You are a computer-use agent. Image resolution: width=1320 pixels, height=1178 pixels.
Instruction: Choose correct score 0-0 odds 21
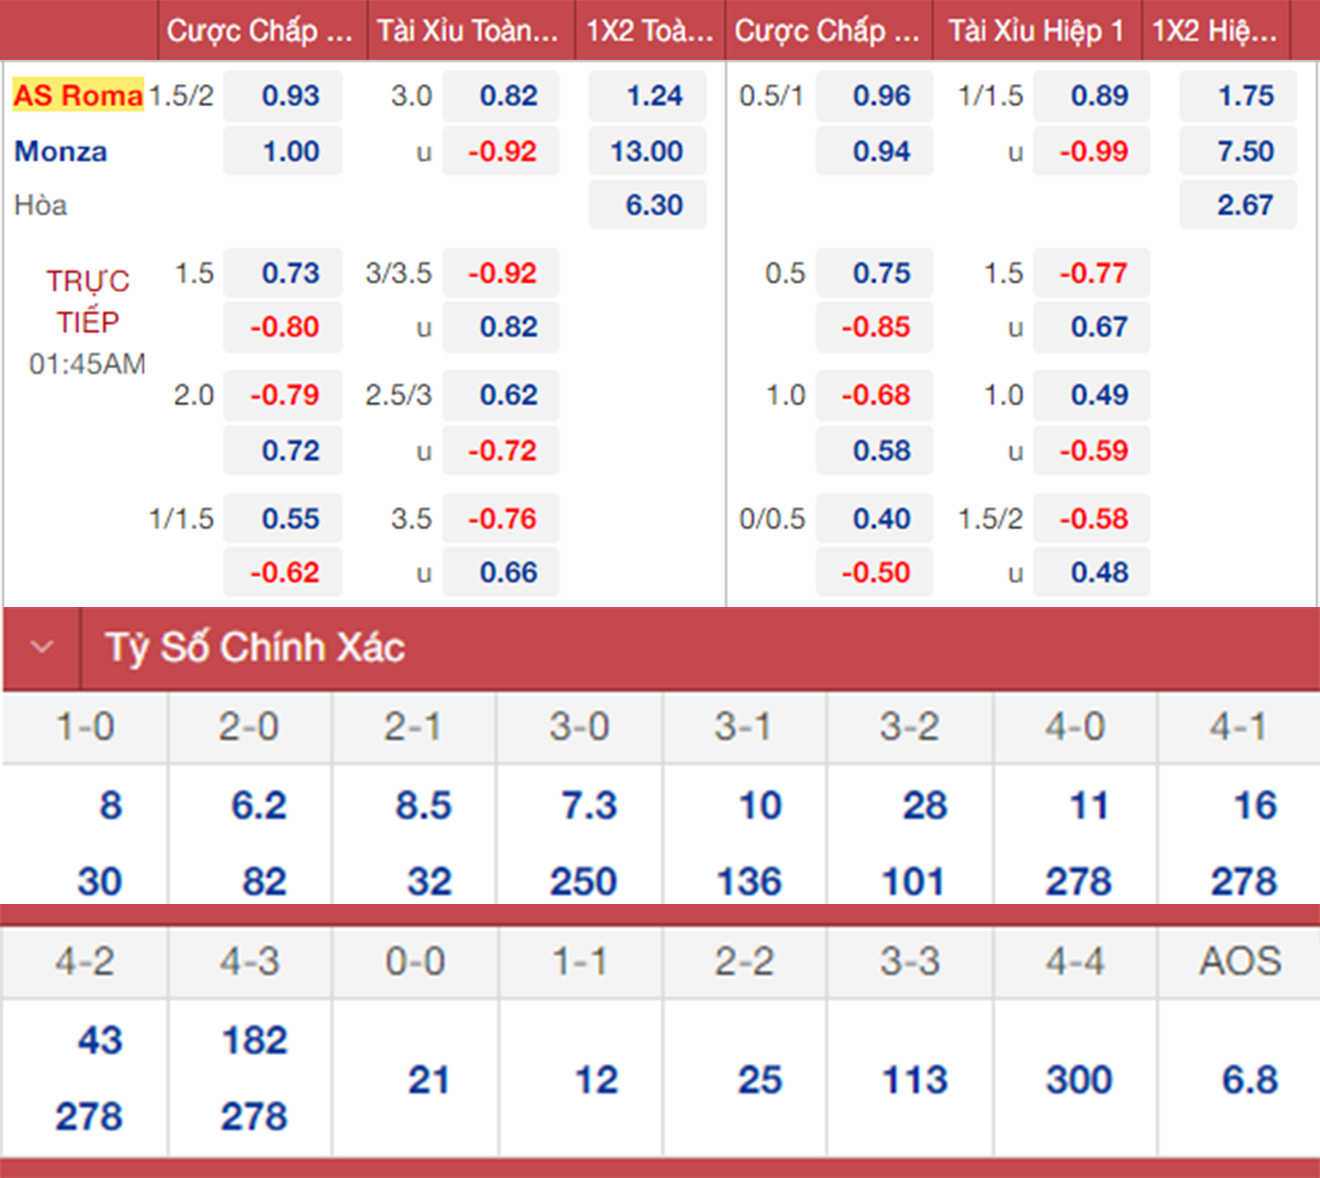click(x=427, y=1080)
